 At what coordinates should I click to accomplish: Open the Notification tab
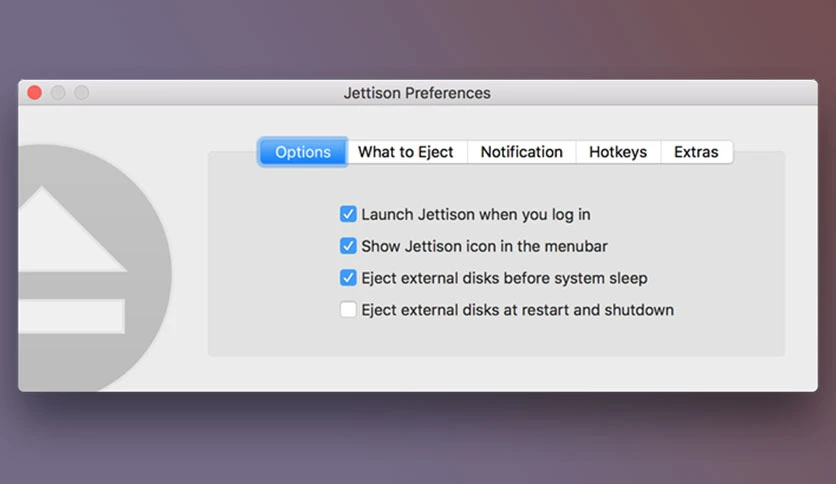tap(521, 152)
